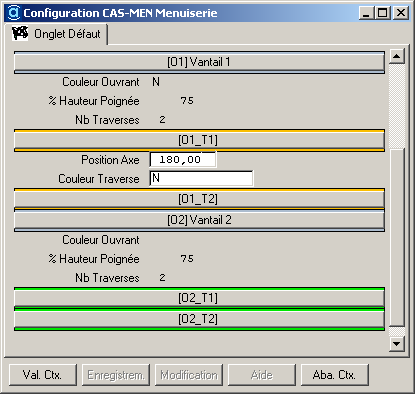Click the Modification button
415x394 pixels.
[x=189, y=375]
